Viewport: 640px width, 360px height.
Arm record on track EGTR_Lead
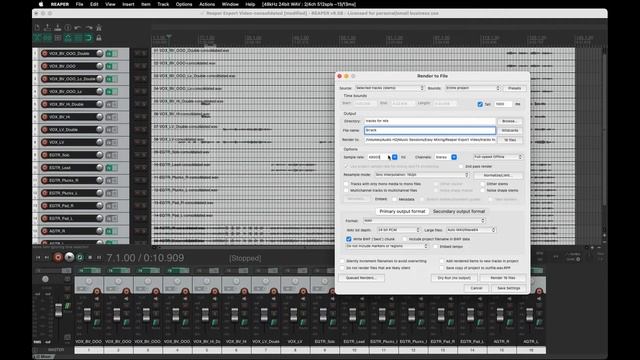tap(45, 167)
